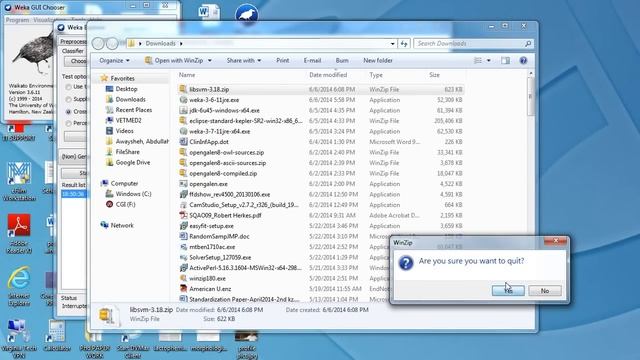Image resolution: width=640 pixels, height=360 pixels.
Task: Create a New folder
Action: tap(378, 60)
